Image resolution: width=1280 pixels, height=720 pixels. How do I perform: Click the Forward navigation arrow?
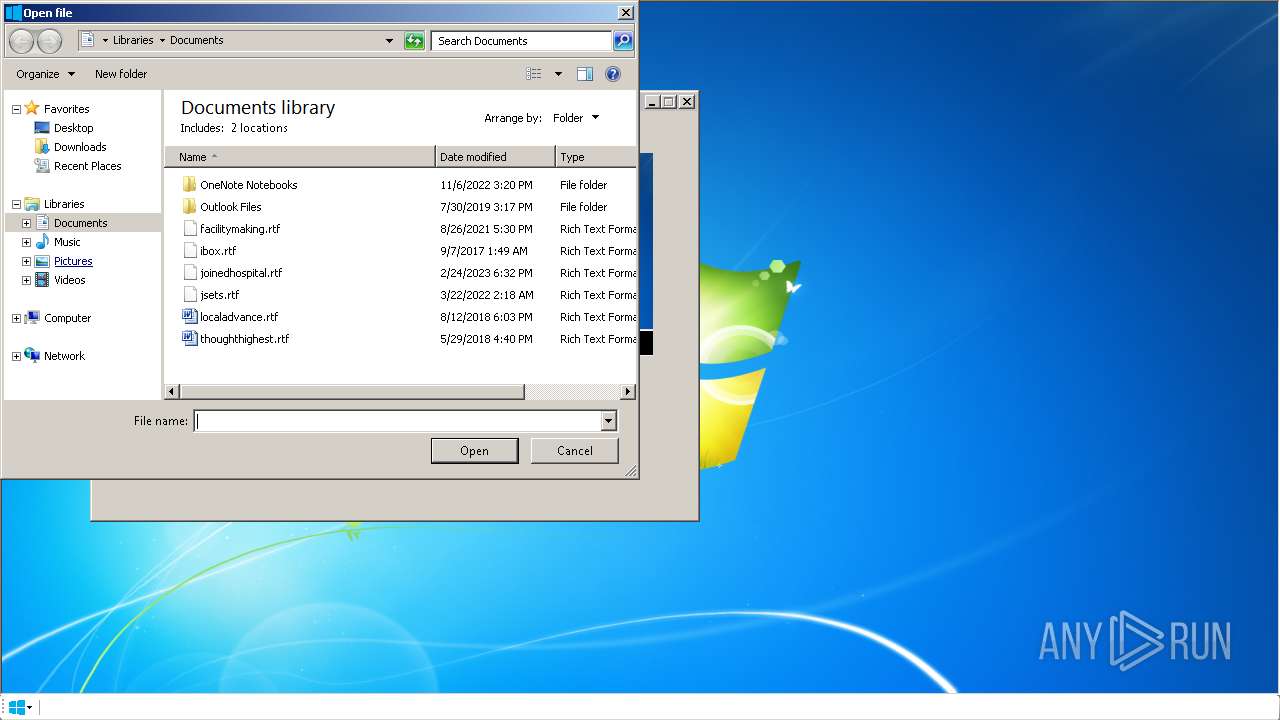49,41
